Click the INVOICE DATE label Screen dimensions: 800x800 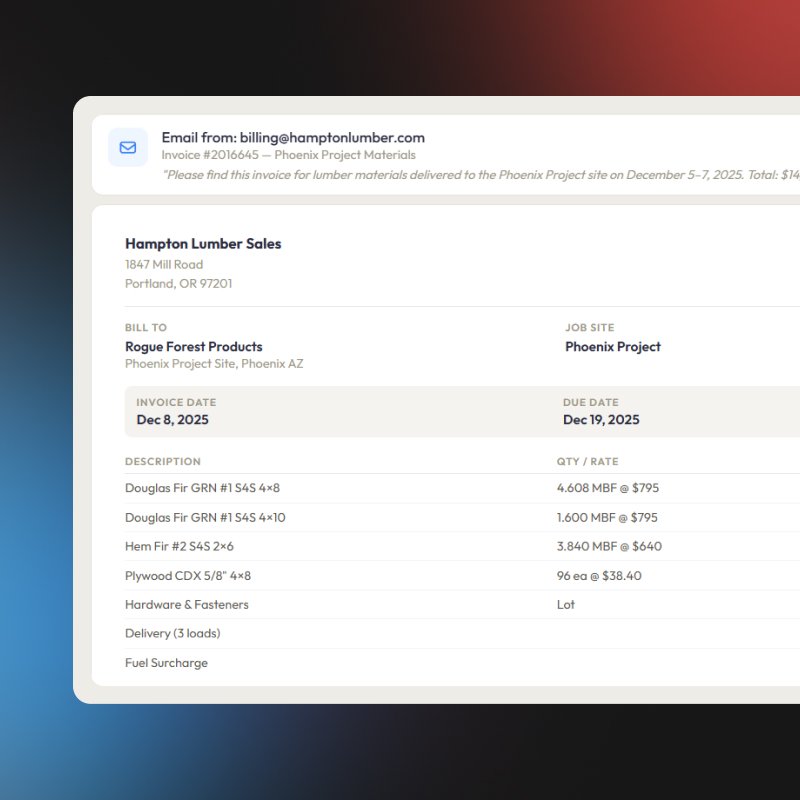[176, 403]
